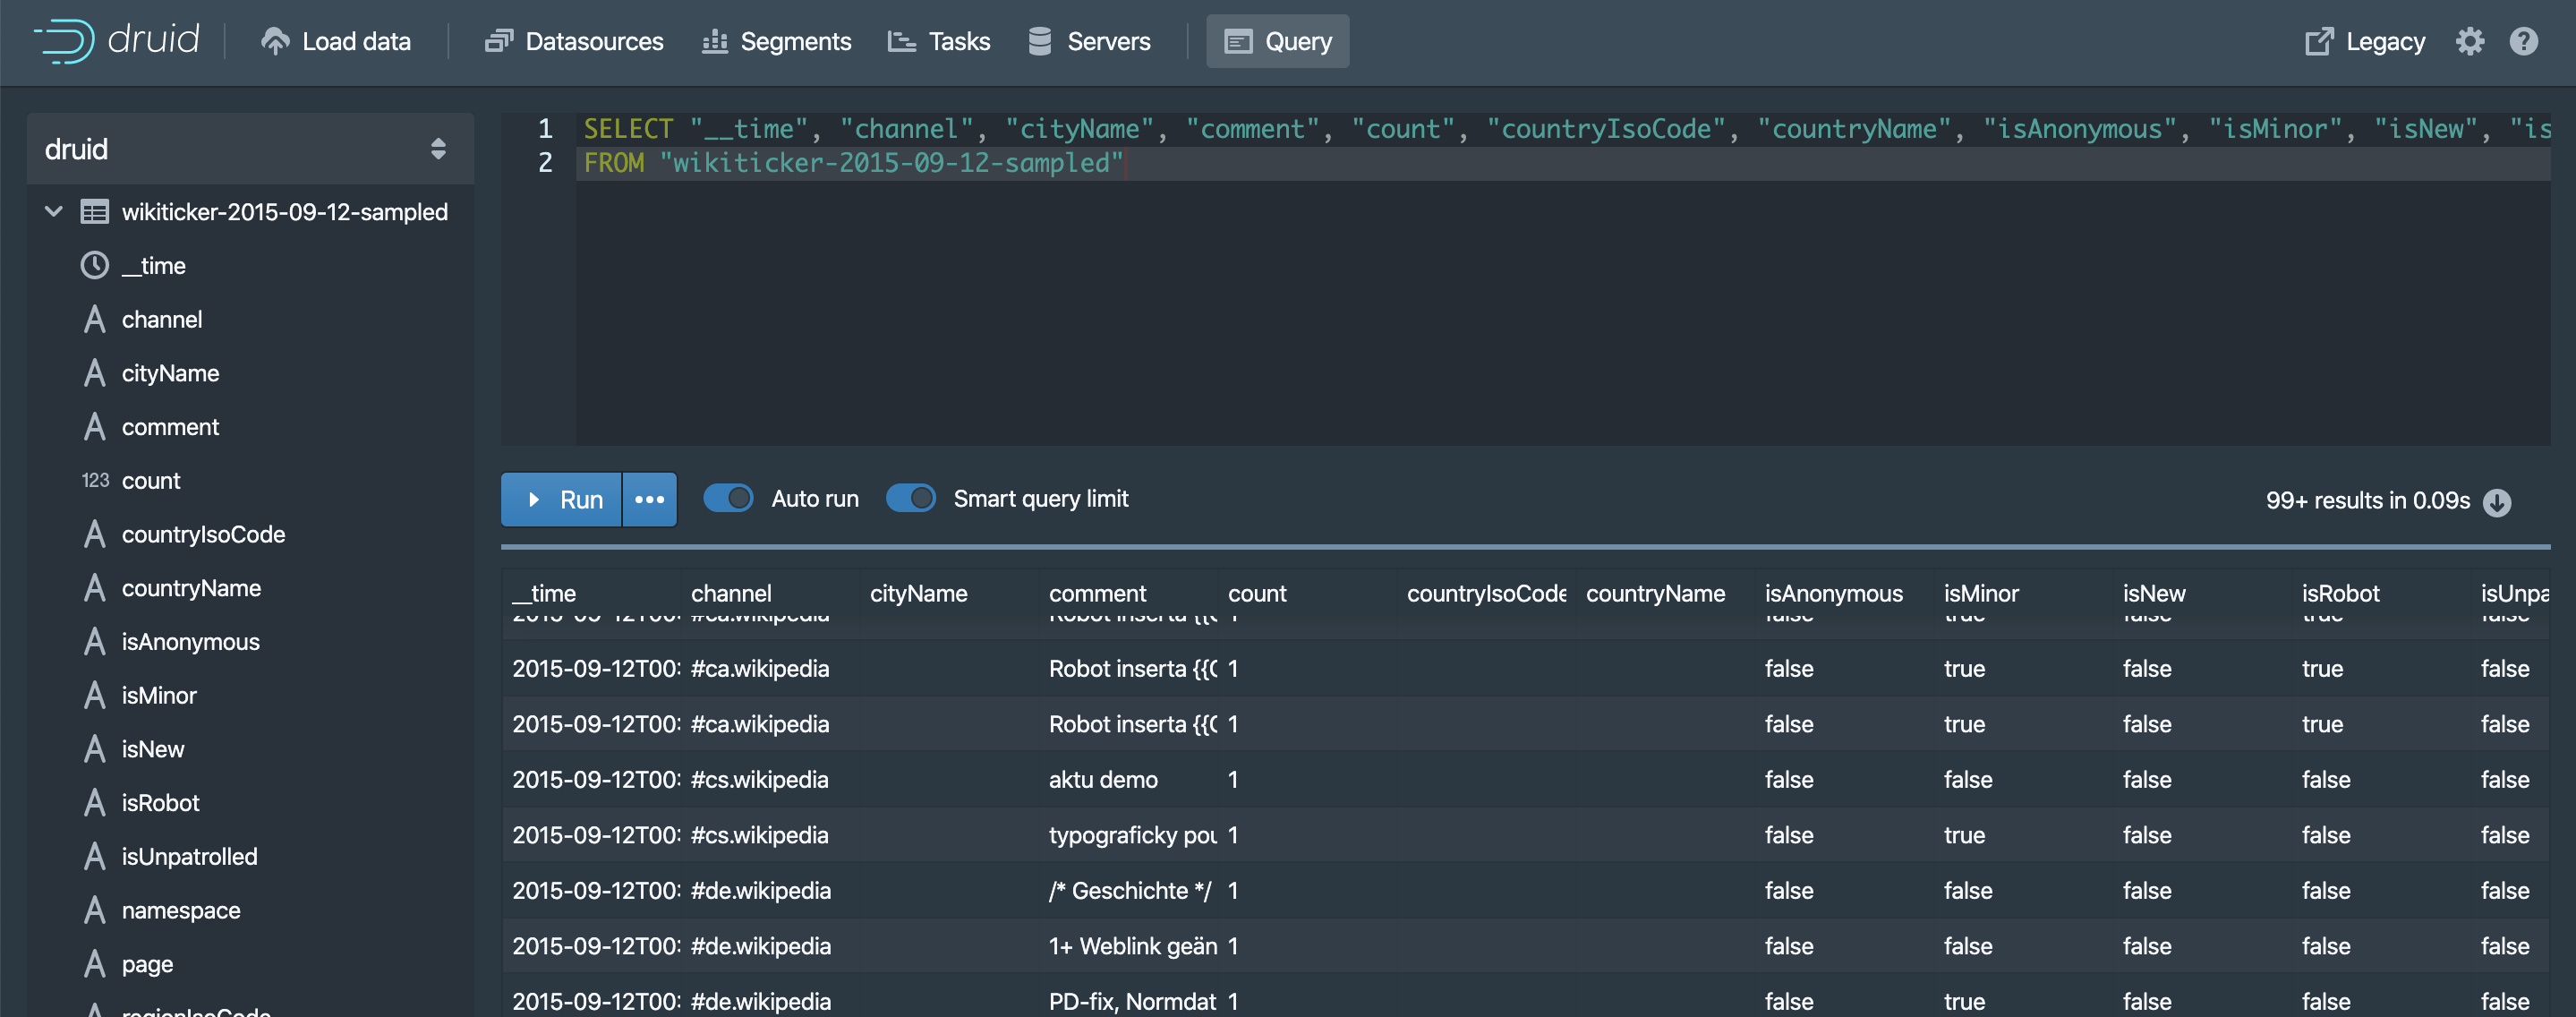The image size is (2576, 1017).
Task: Open the Load data section
Action: 336,41
